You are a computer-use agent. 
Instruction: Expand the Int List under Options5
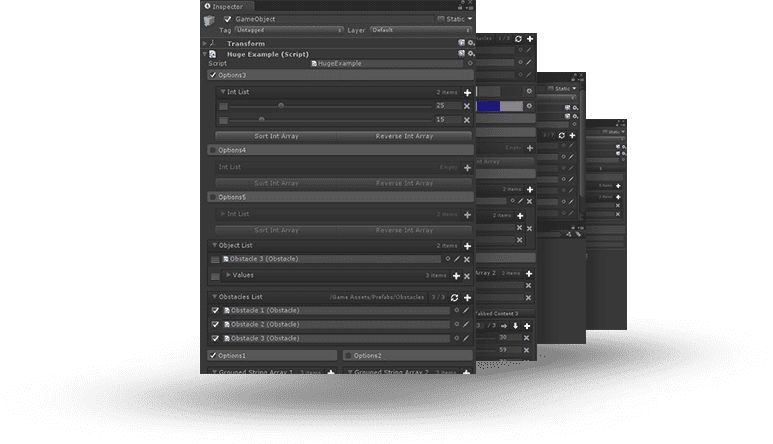point(223,214)
